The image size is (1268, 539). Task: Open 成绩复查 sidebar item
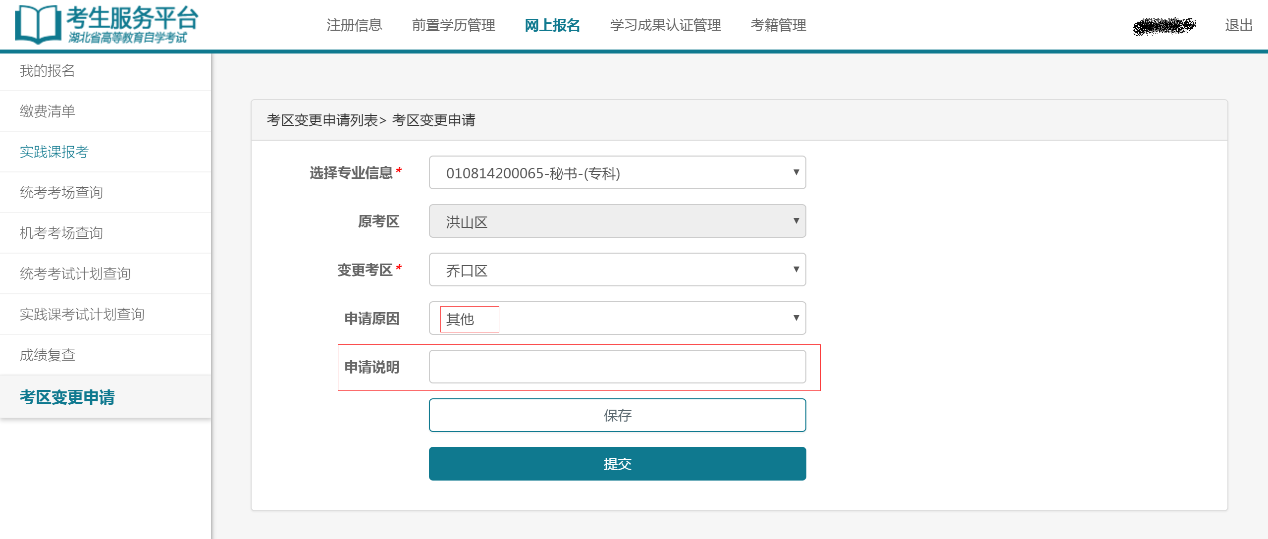click(48, 355)
